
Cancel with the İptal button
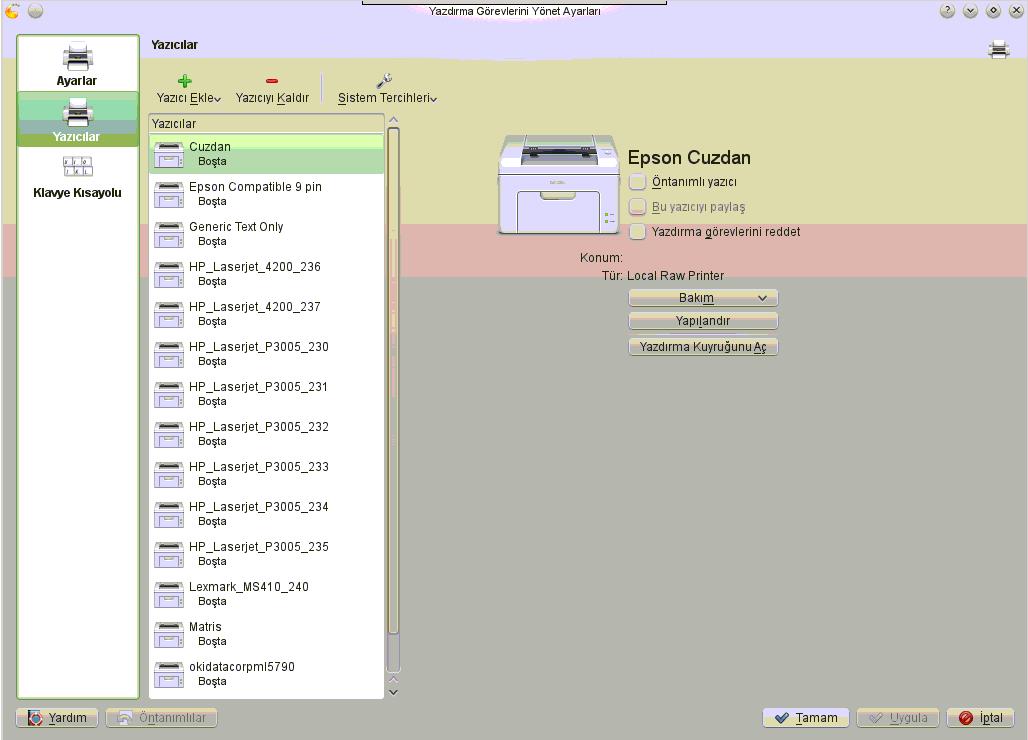coord(981,718)
